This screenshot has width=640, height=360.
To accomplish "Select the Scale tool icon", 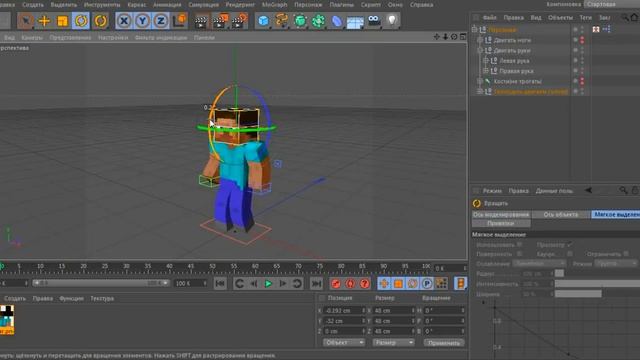I will [x=62, y=21].
